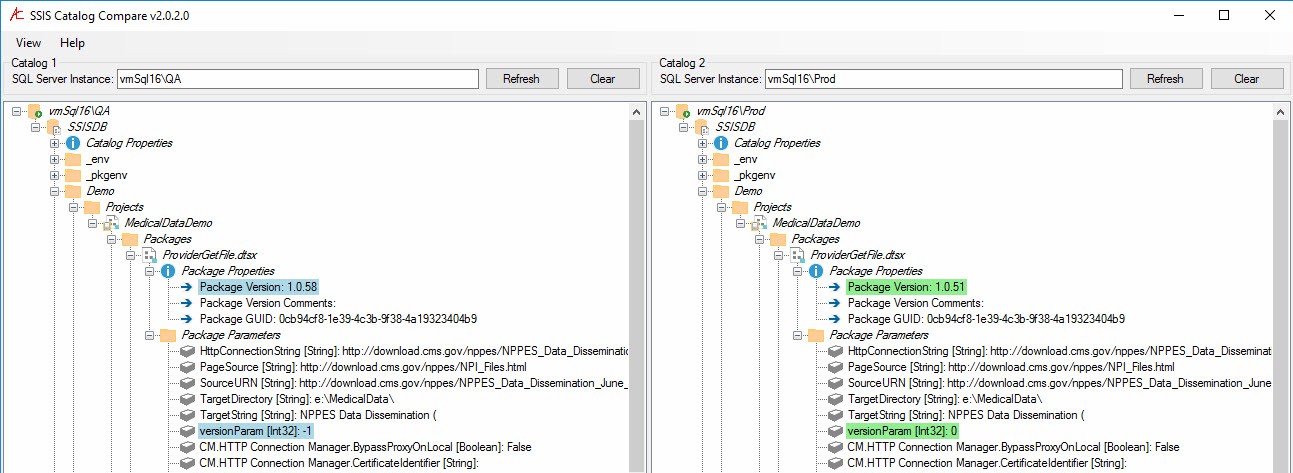The image size is (1293, 473).
Task: Collapse ProviderGetFile.dtsx node in left tree
Action: pos(131,255)
